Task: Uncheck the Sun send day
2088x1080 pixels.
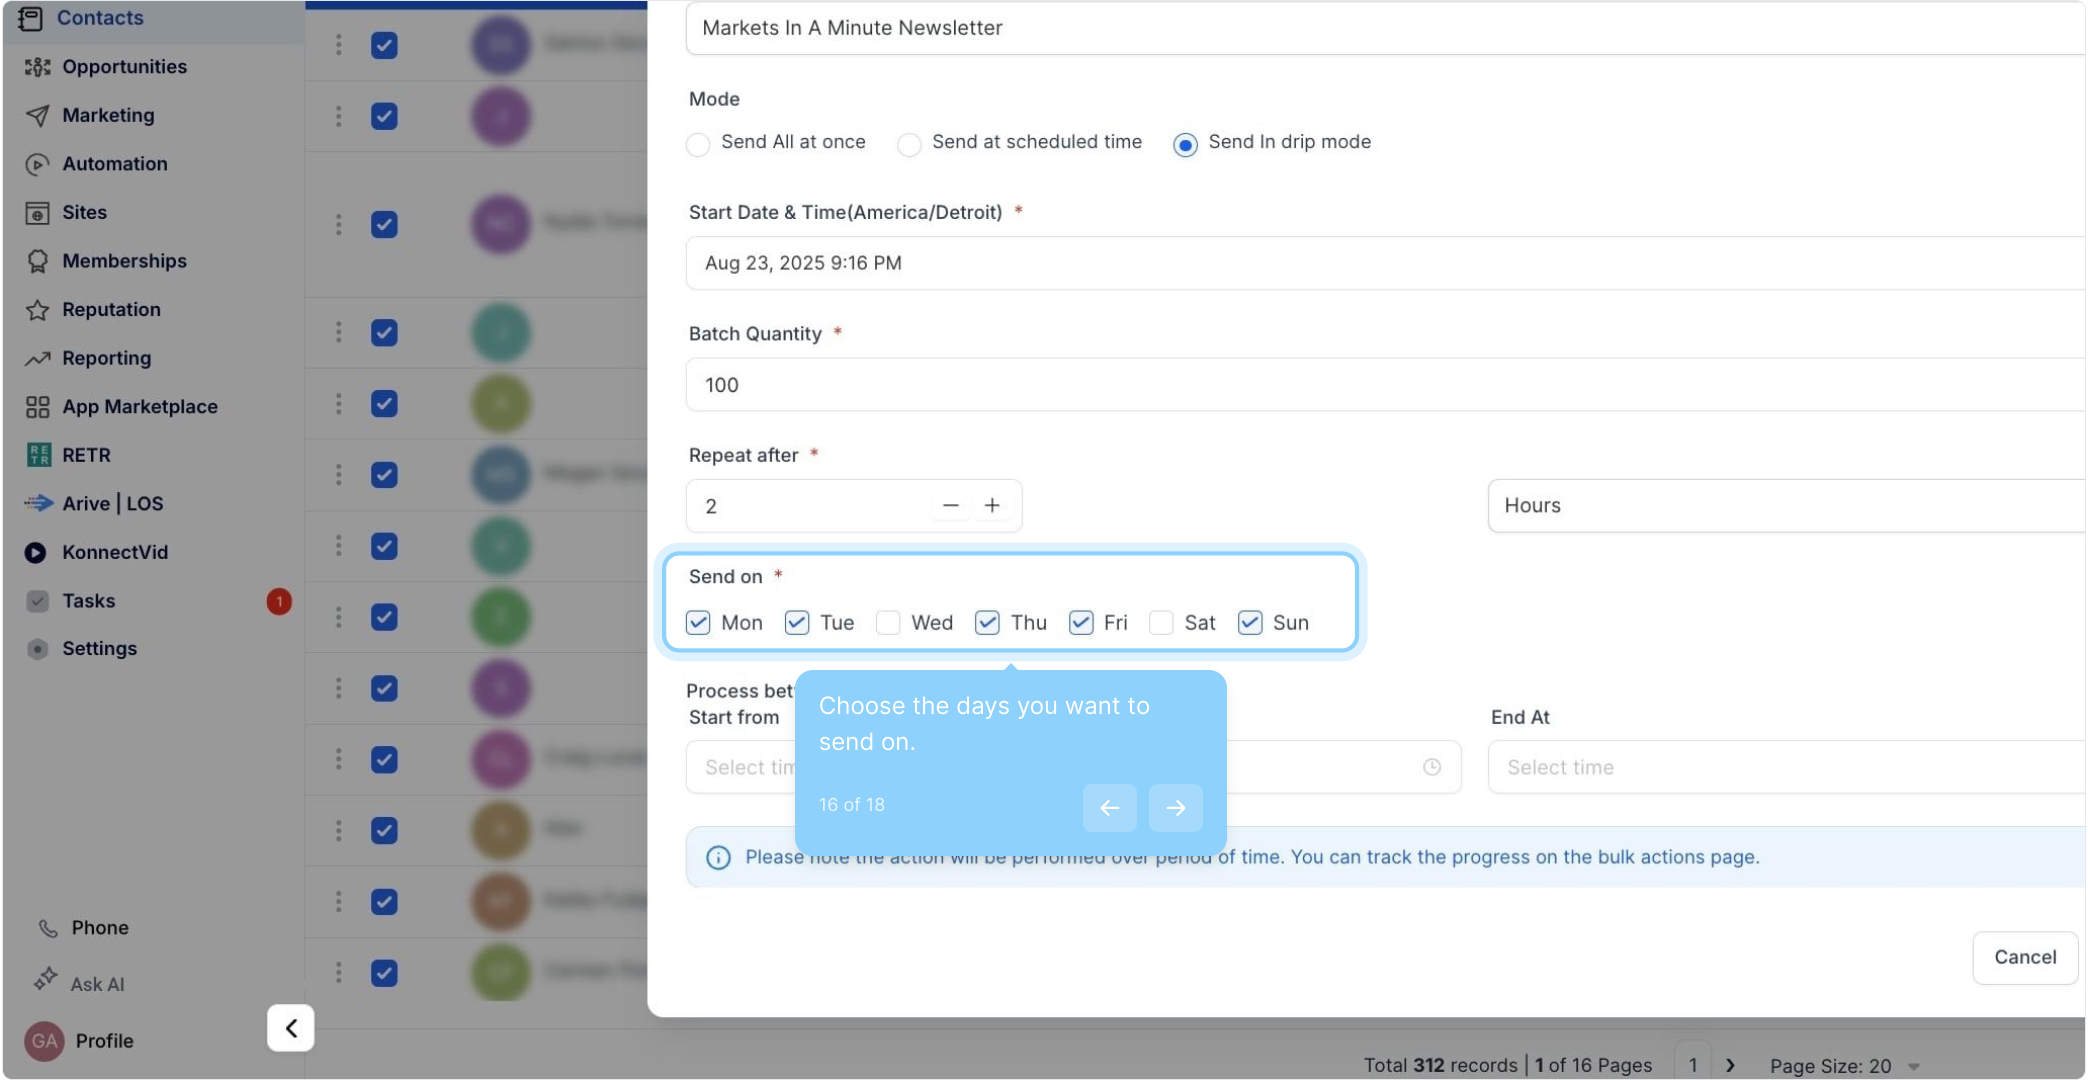Action: (x=1249, y=623)
